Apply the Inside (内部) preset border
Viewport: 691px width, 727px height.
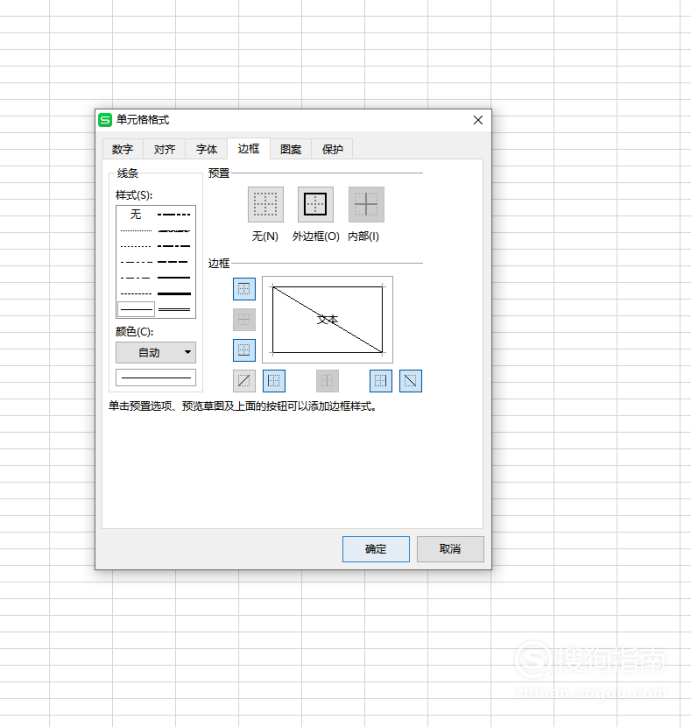(366, 204)
